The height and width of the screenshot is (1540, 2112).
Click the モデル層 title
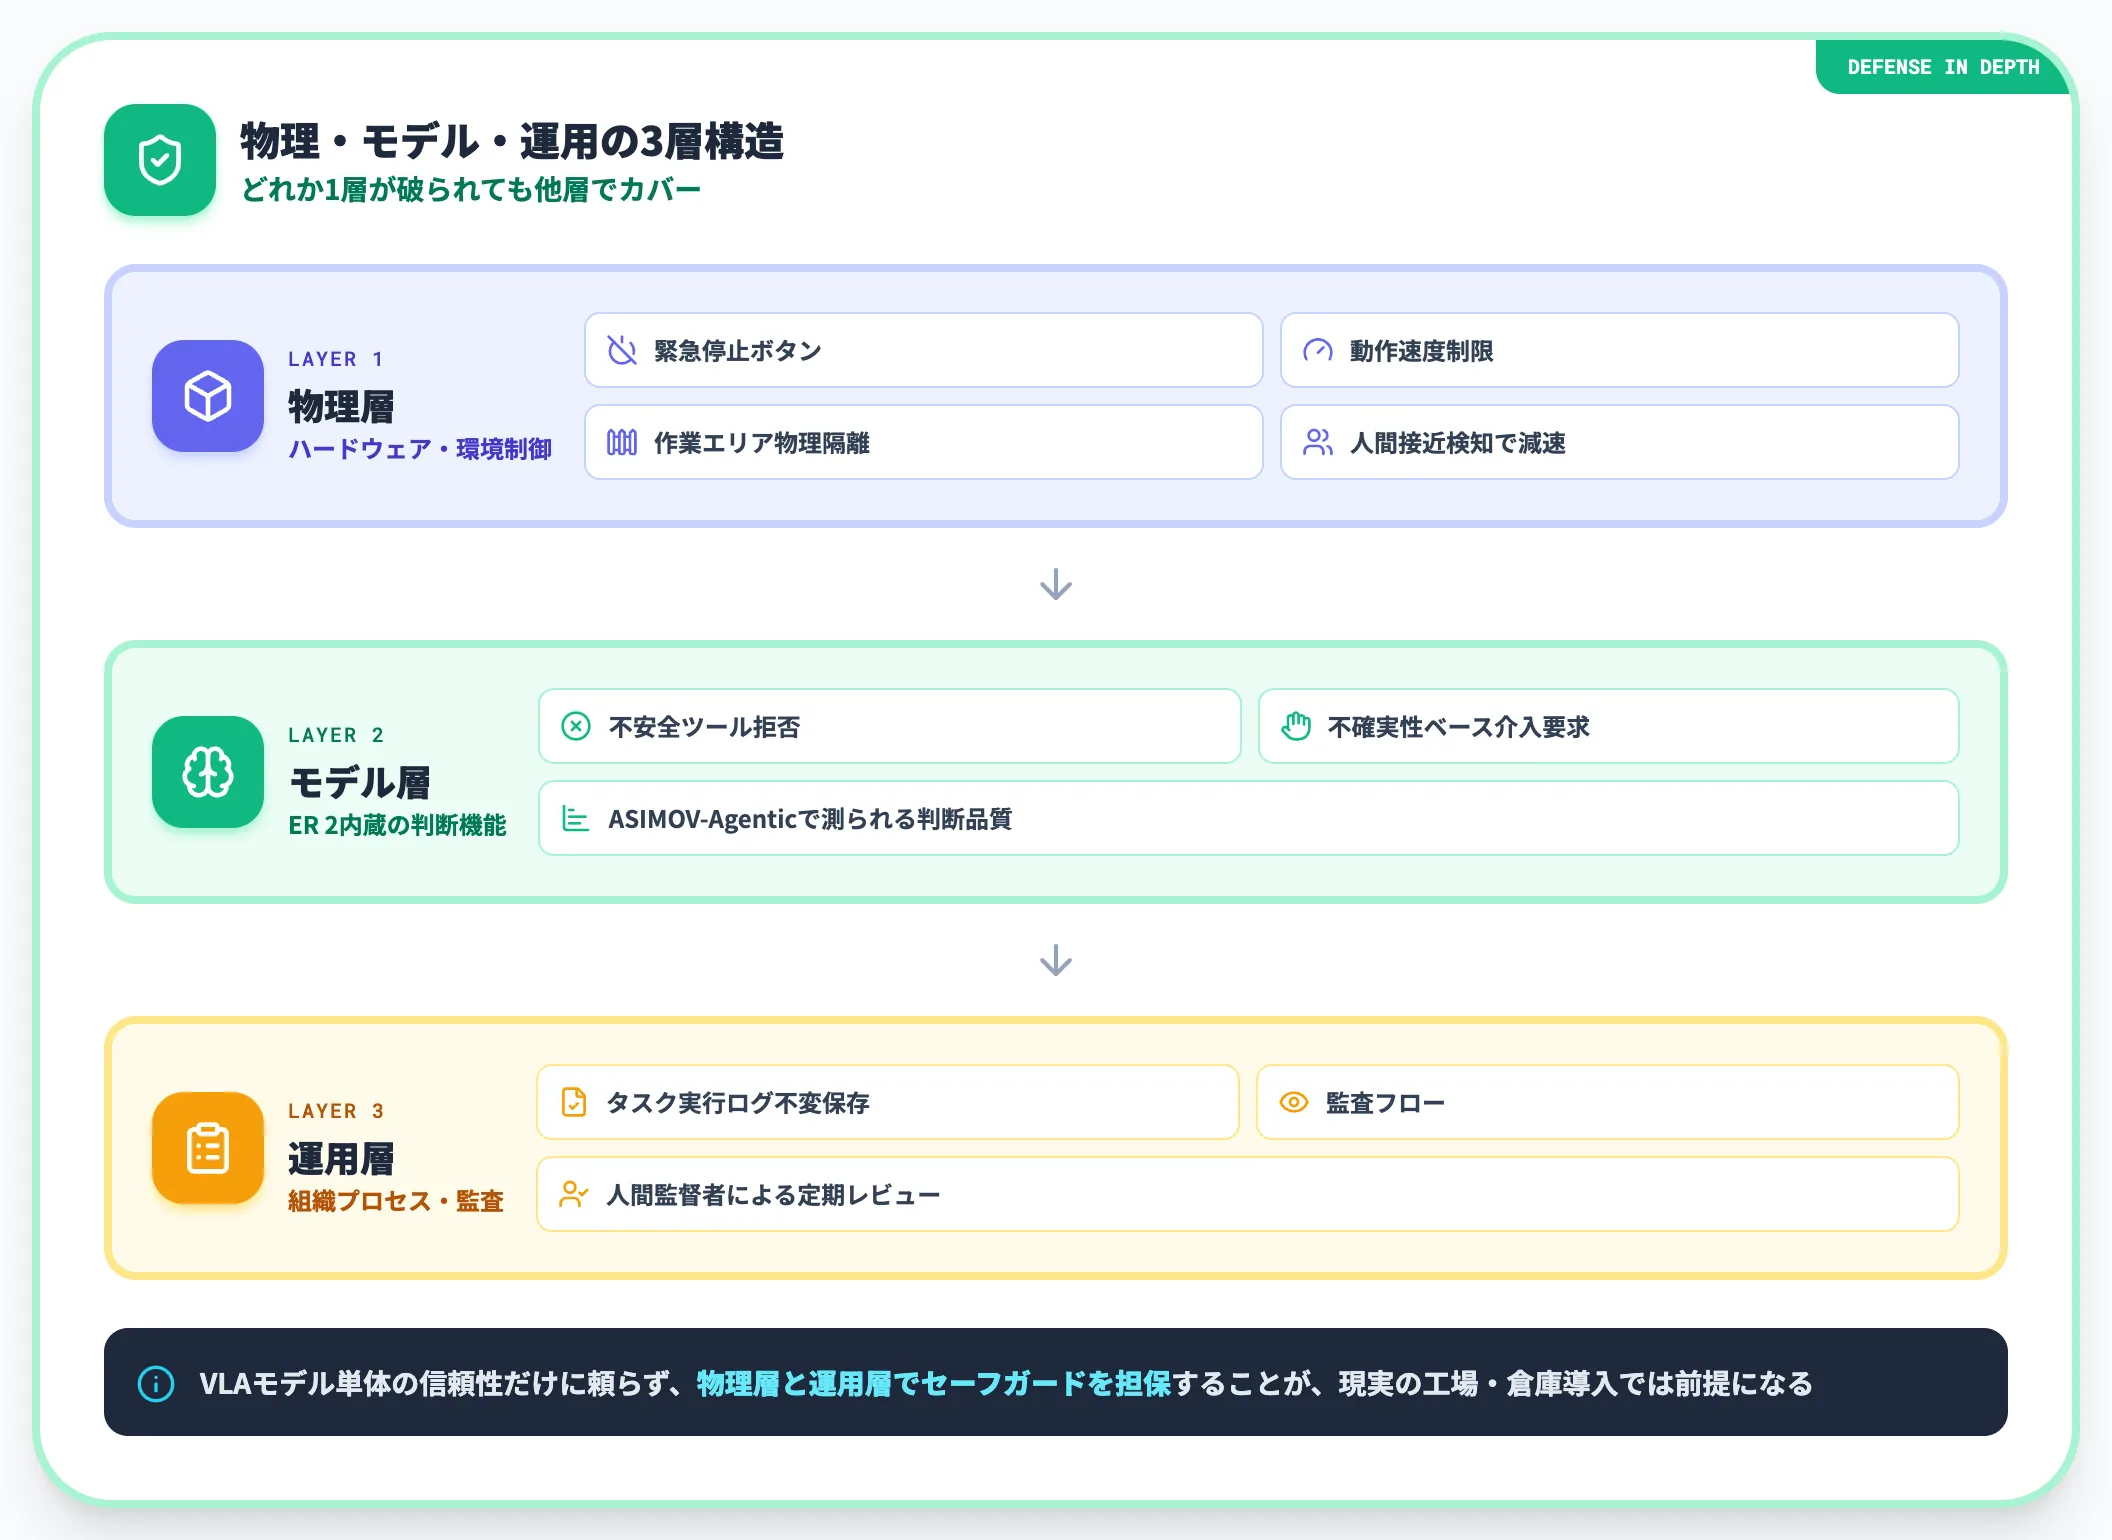coord(360,783)
